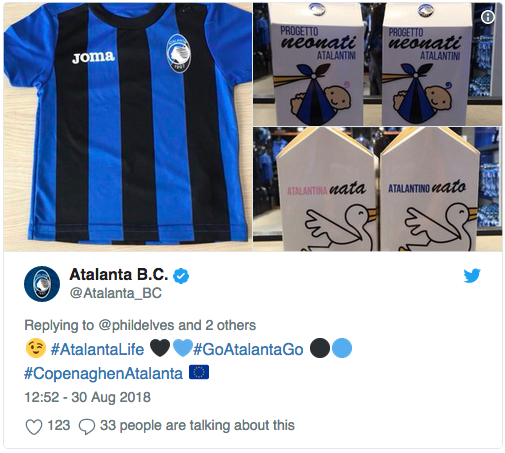Like the tweet with the heart icon

34,426
